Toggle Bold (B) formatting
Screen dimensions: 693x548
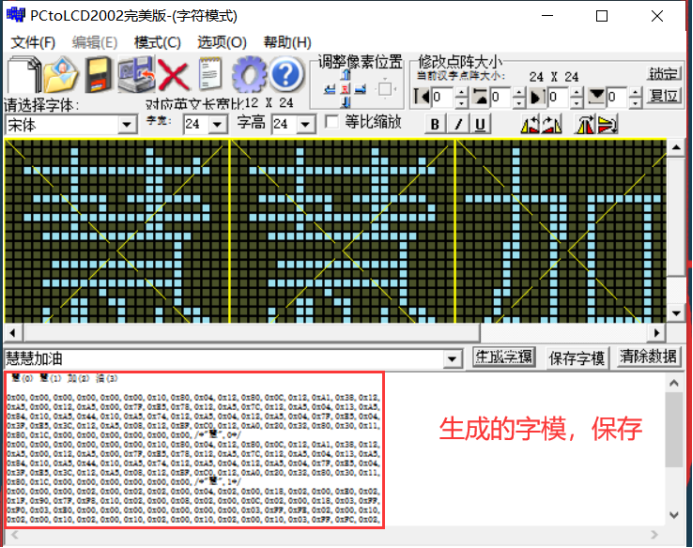pos(435,124)
